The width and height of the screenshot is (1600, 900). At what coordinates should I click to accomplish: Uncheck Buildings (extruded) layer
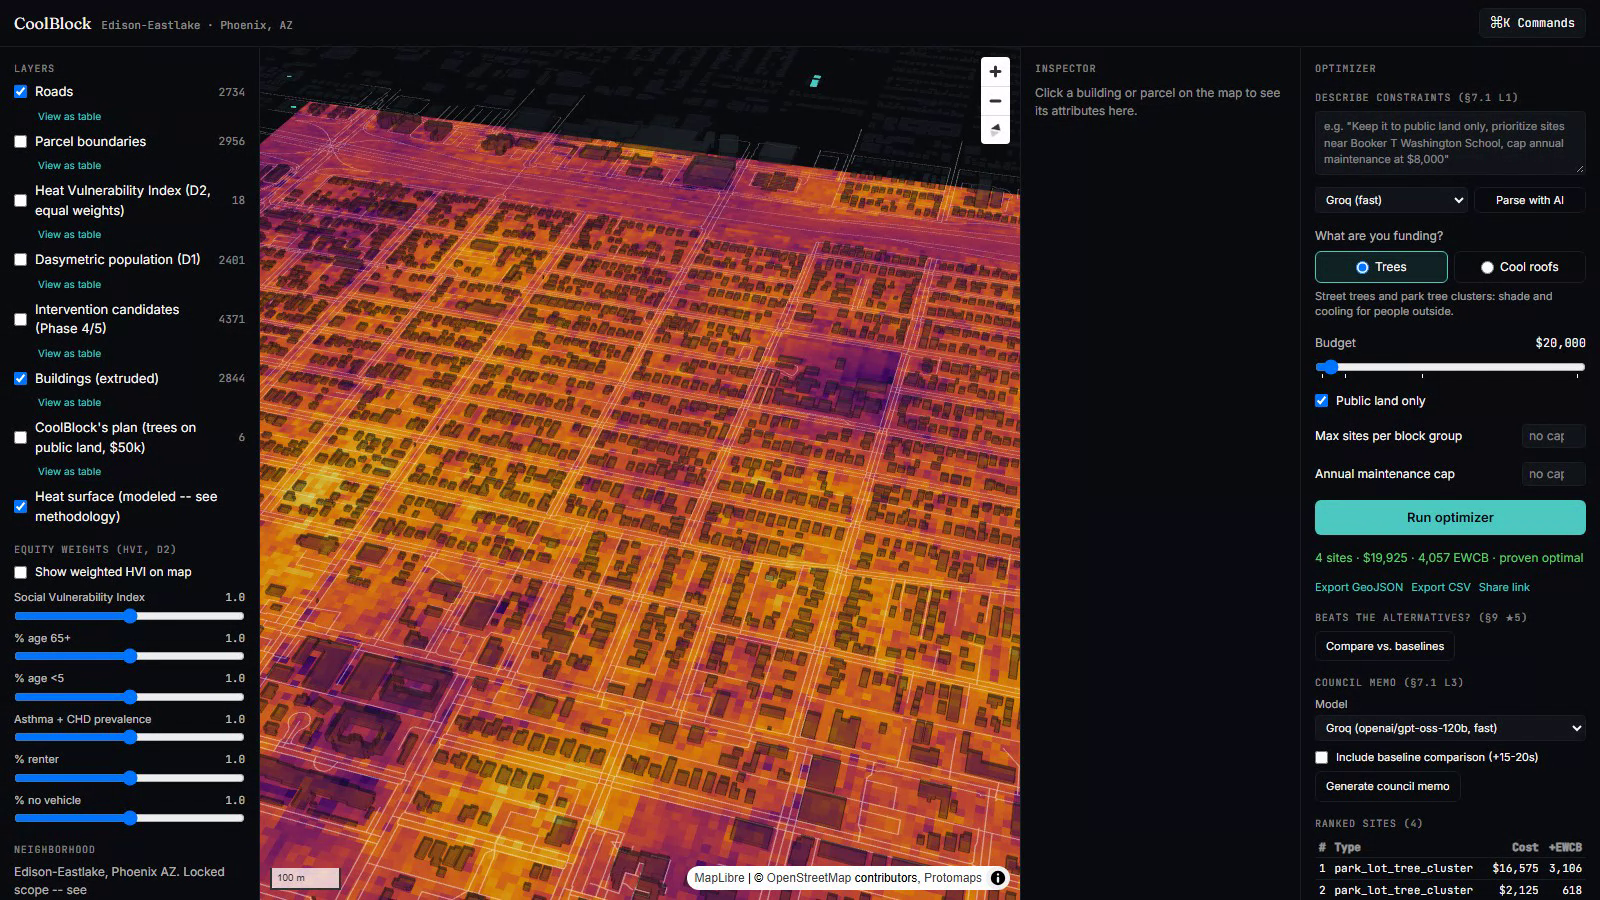click(x=20, y=378)
